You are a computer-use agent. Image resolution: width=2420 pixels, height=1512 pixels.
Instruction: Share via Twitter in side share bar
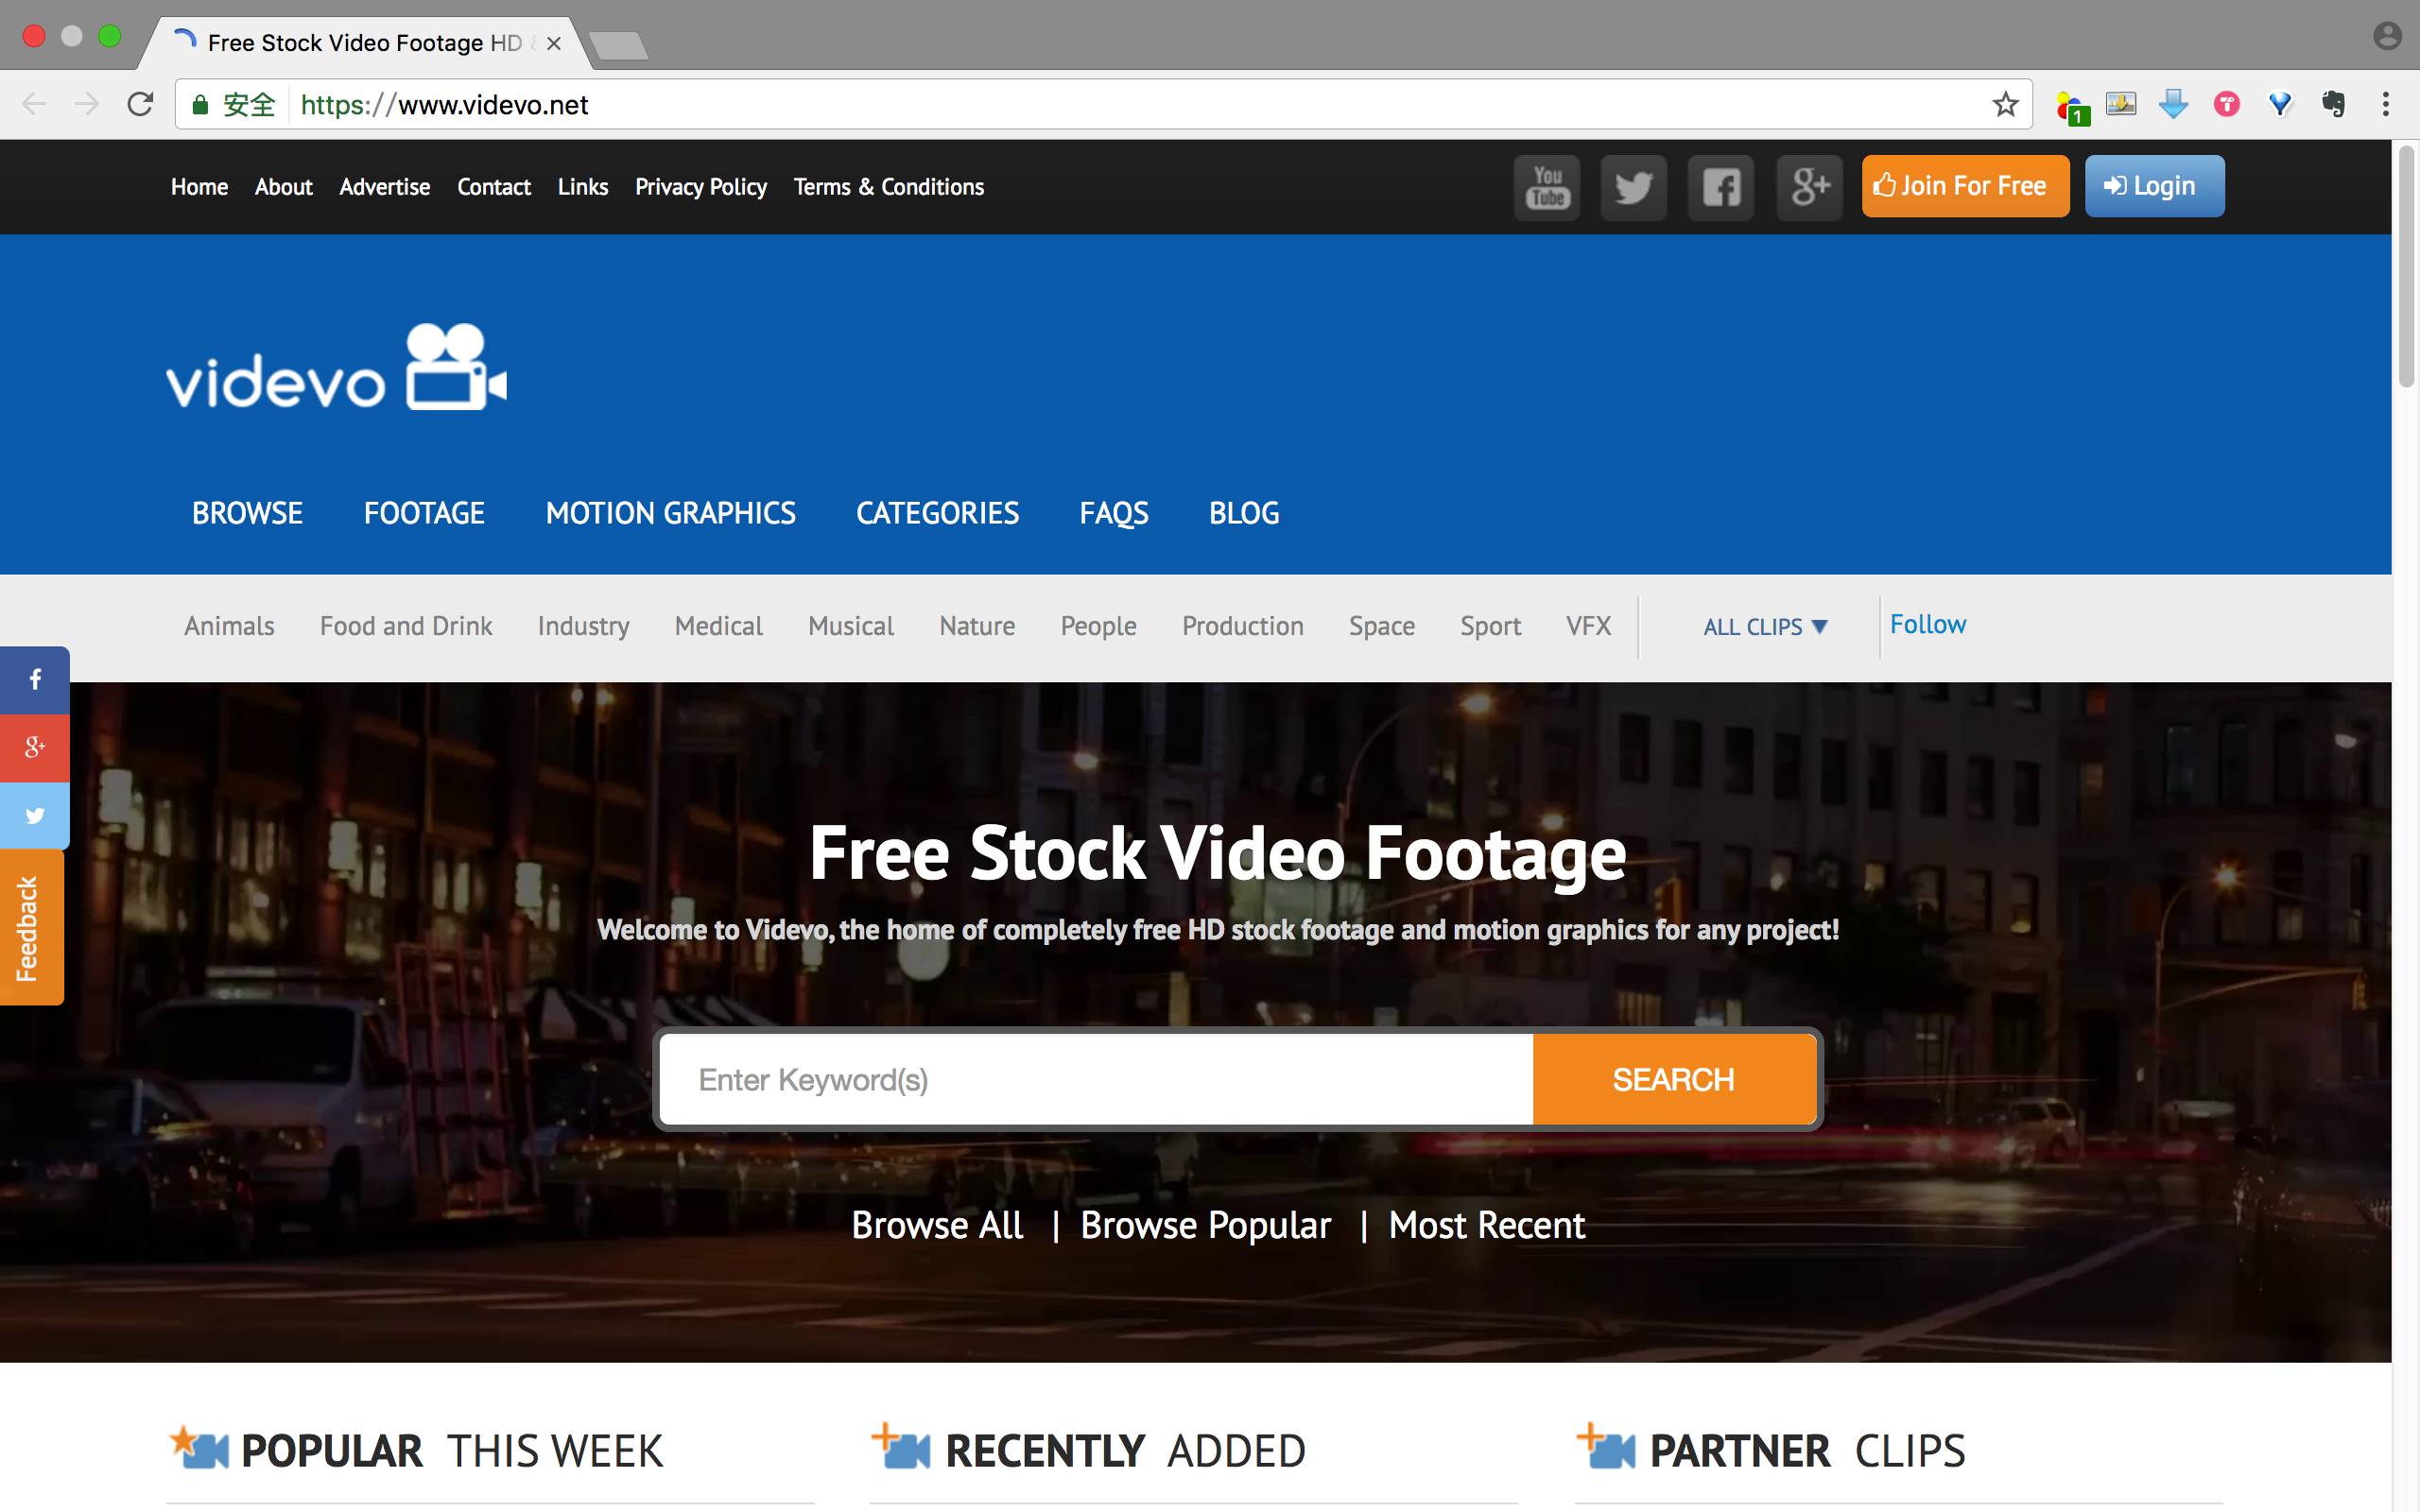point(35,815)
